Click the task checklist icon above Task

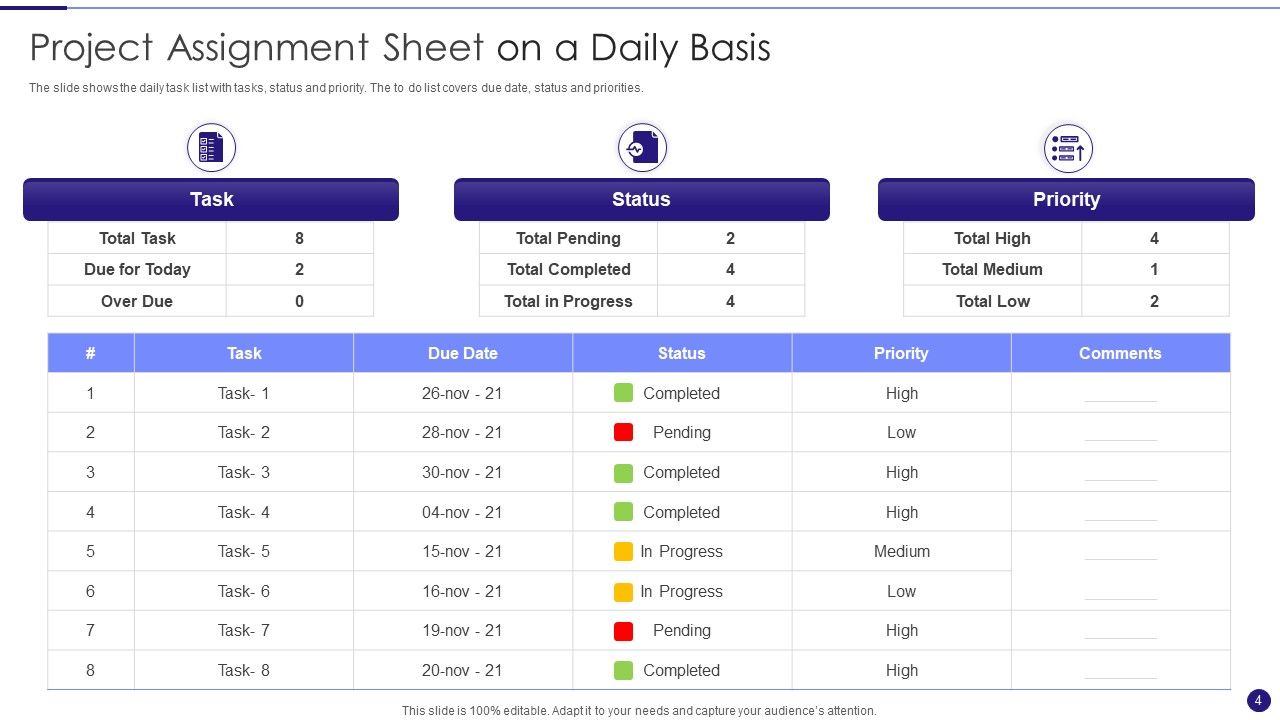click(x=211, y=148)
